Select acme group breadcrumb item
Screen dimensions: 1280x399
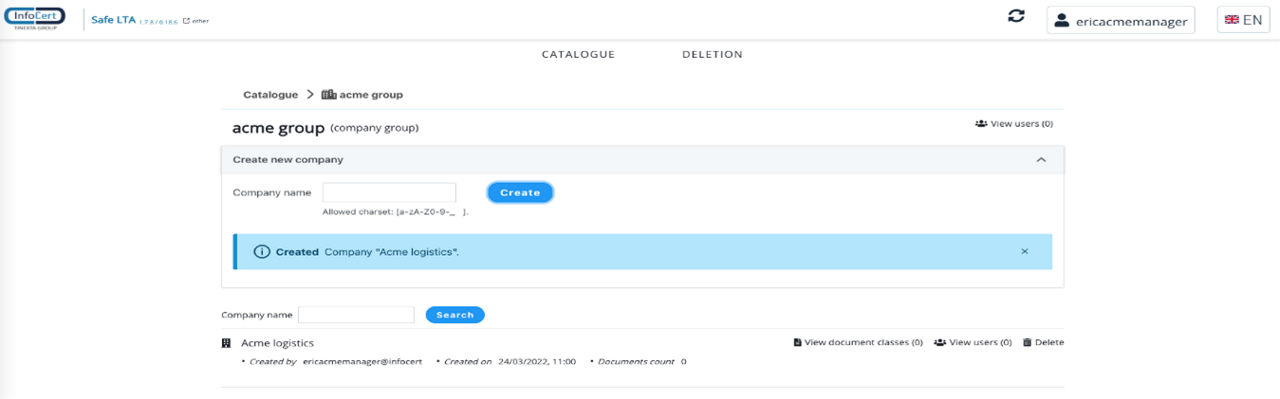(362, 95)
